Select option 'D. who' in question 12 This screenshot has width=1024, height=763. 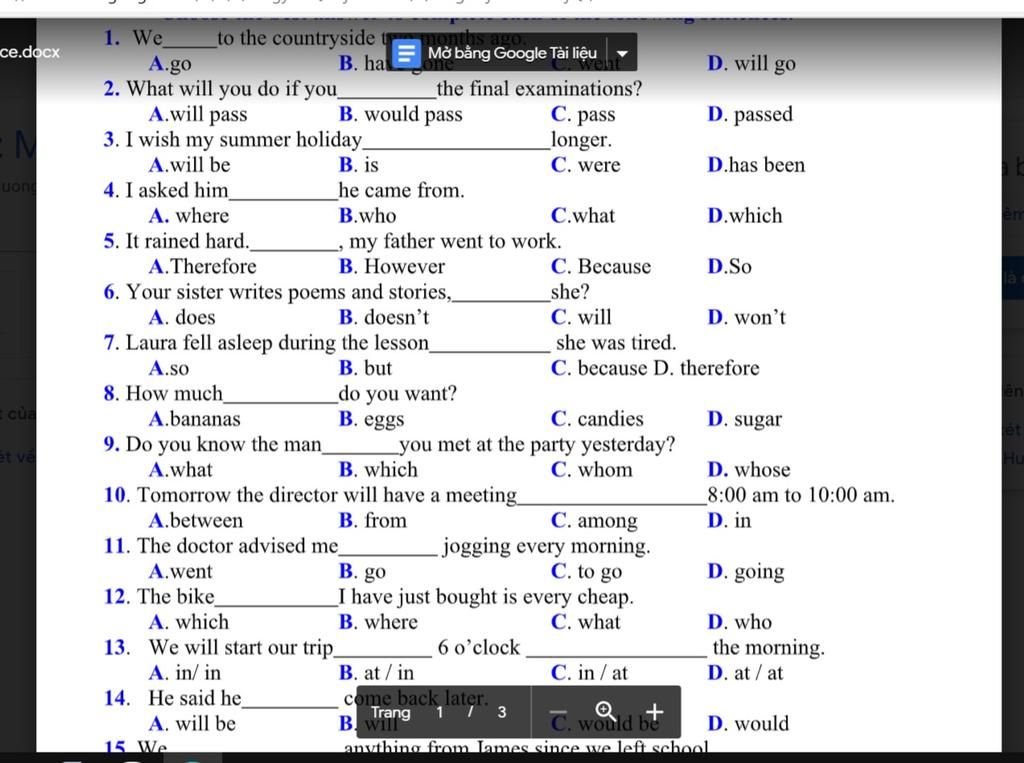click(740, 622)
